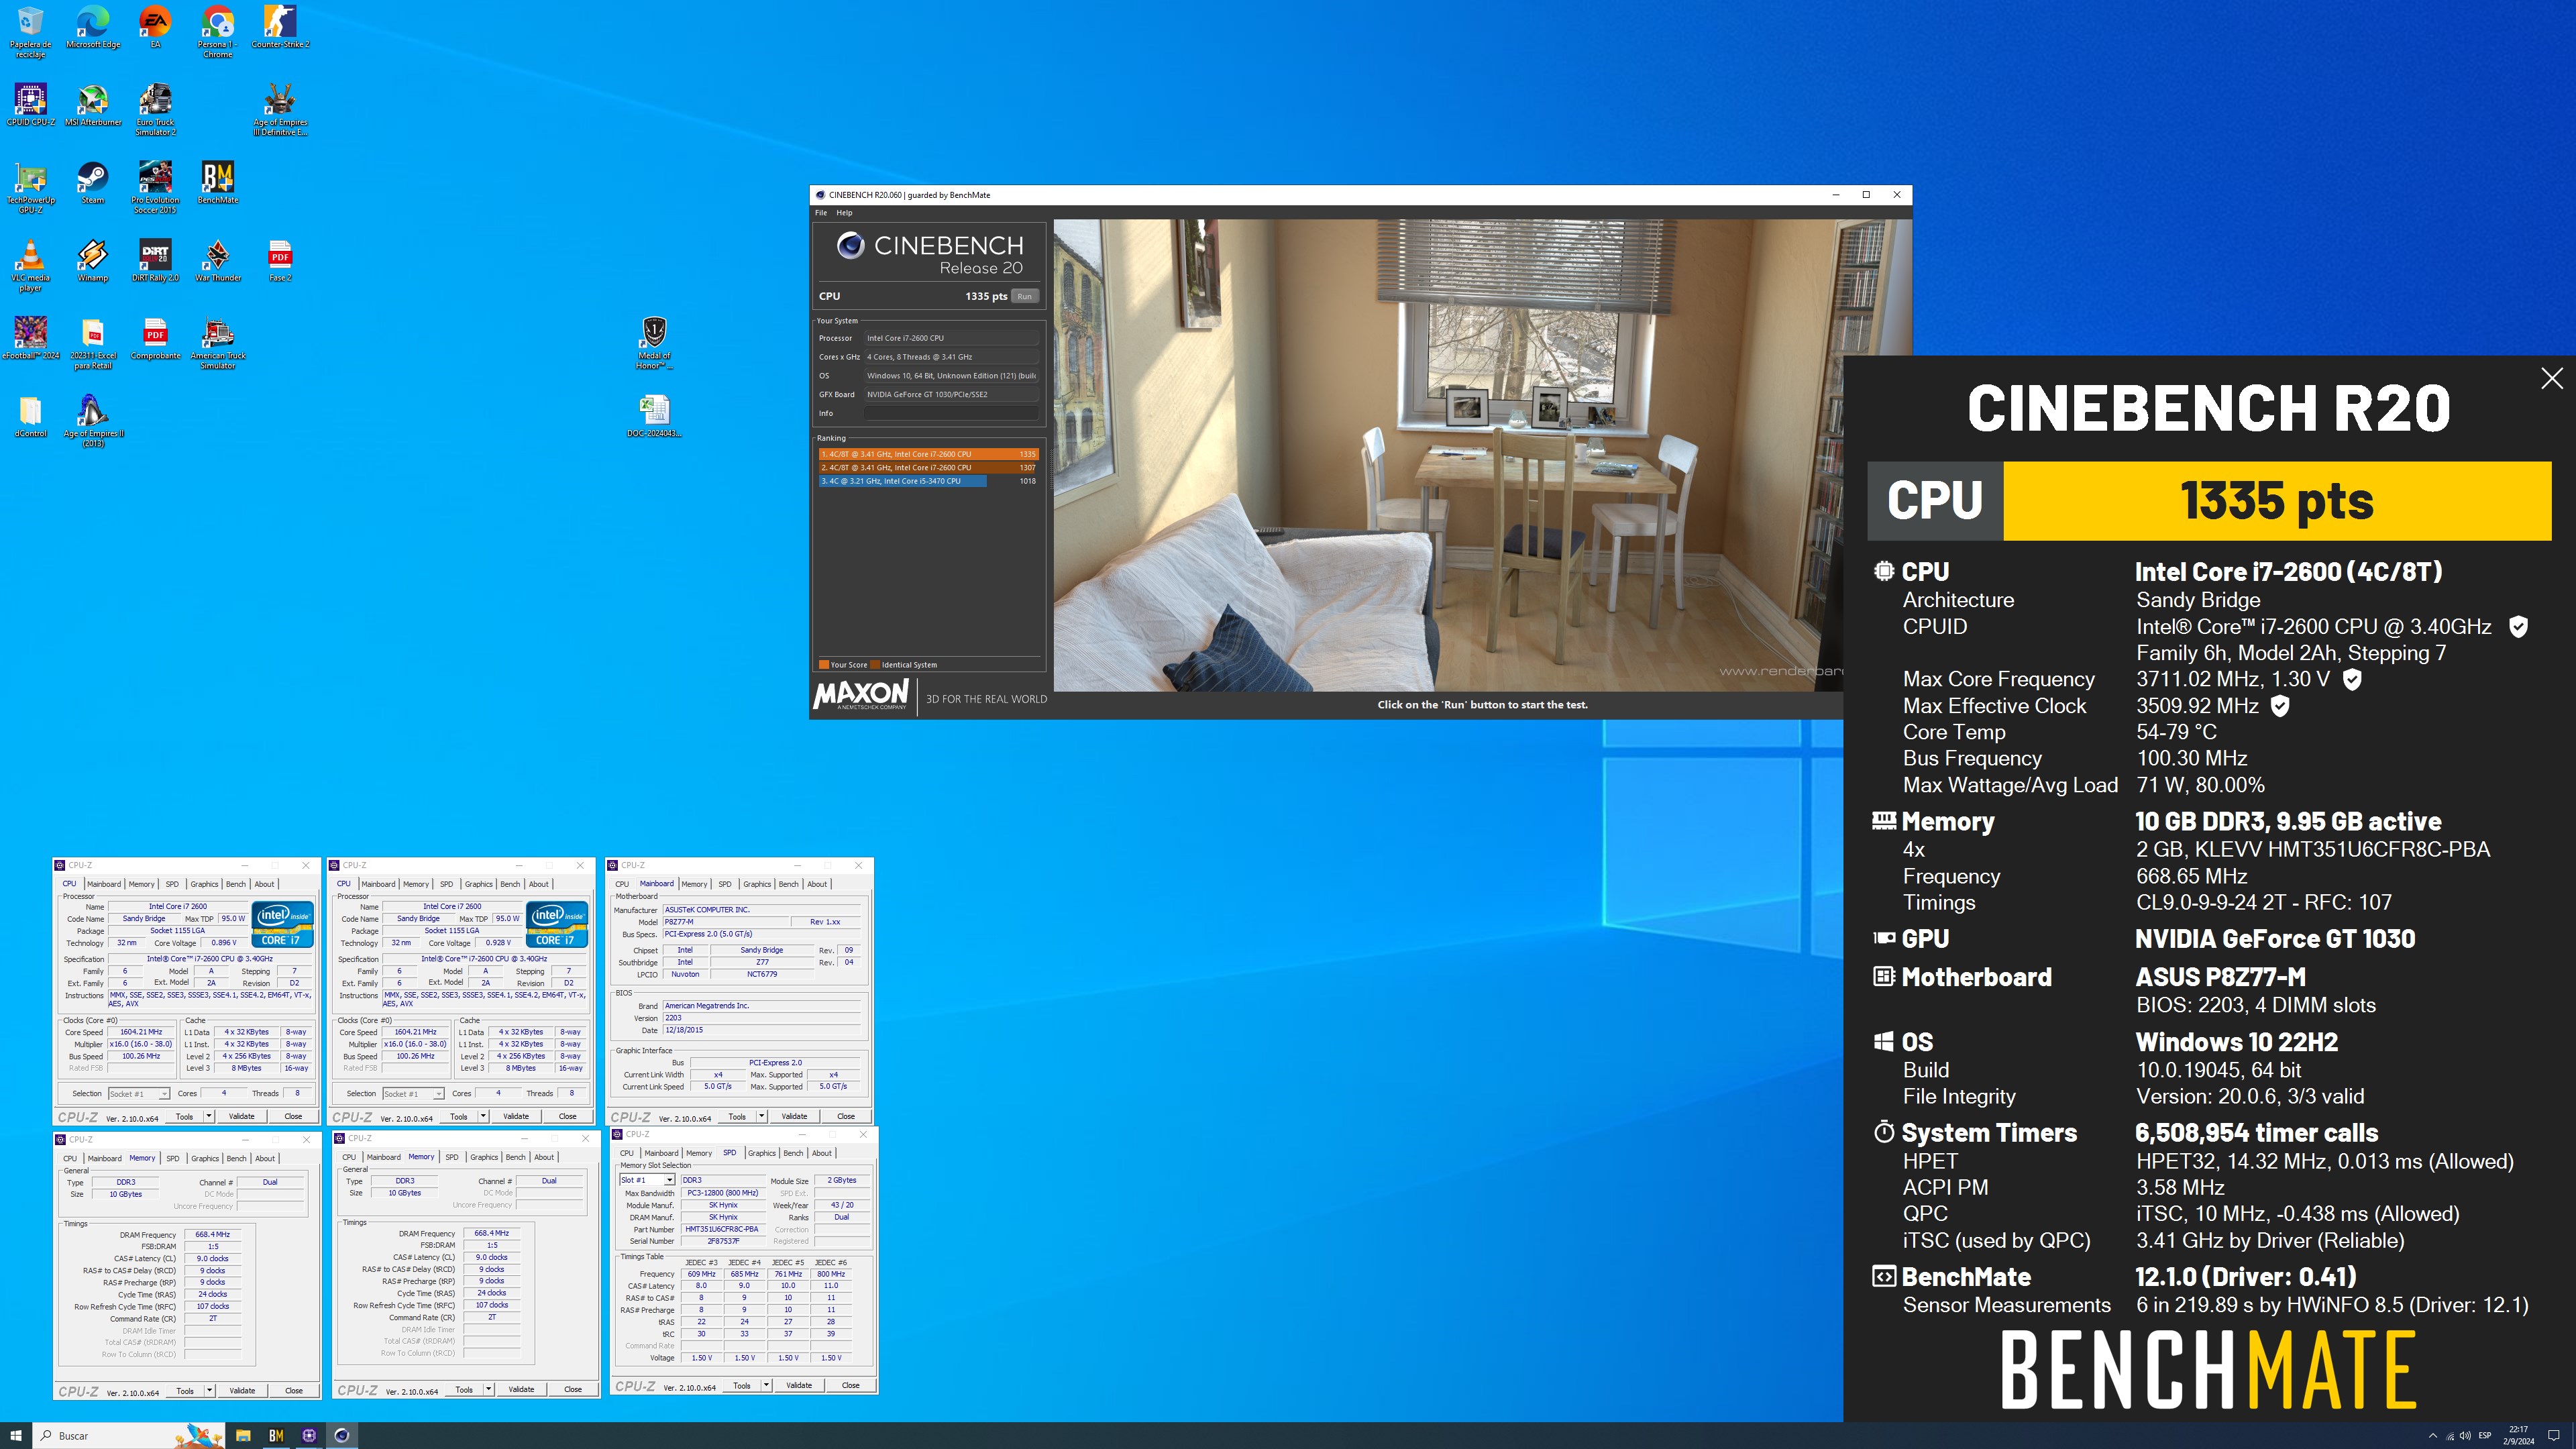Image resolution: width=2576 pixels, height=1449 pixels.
Task: Open the Cinebench File menu
Action: 821,213
